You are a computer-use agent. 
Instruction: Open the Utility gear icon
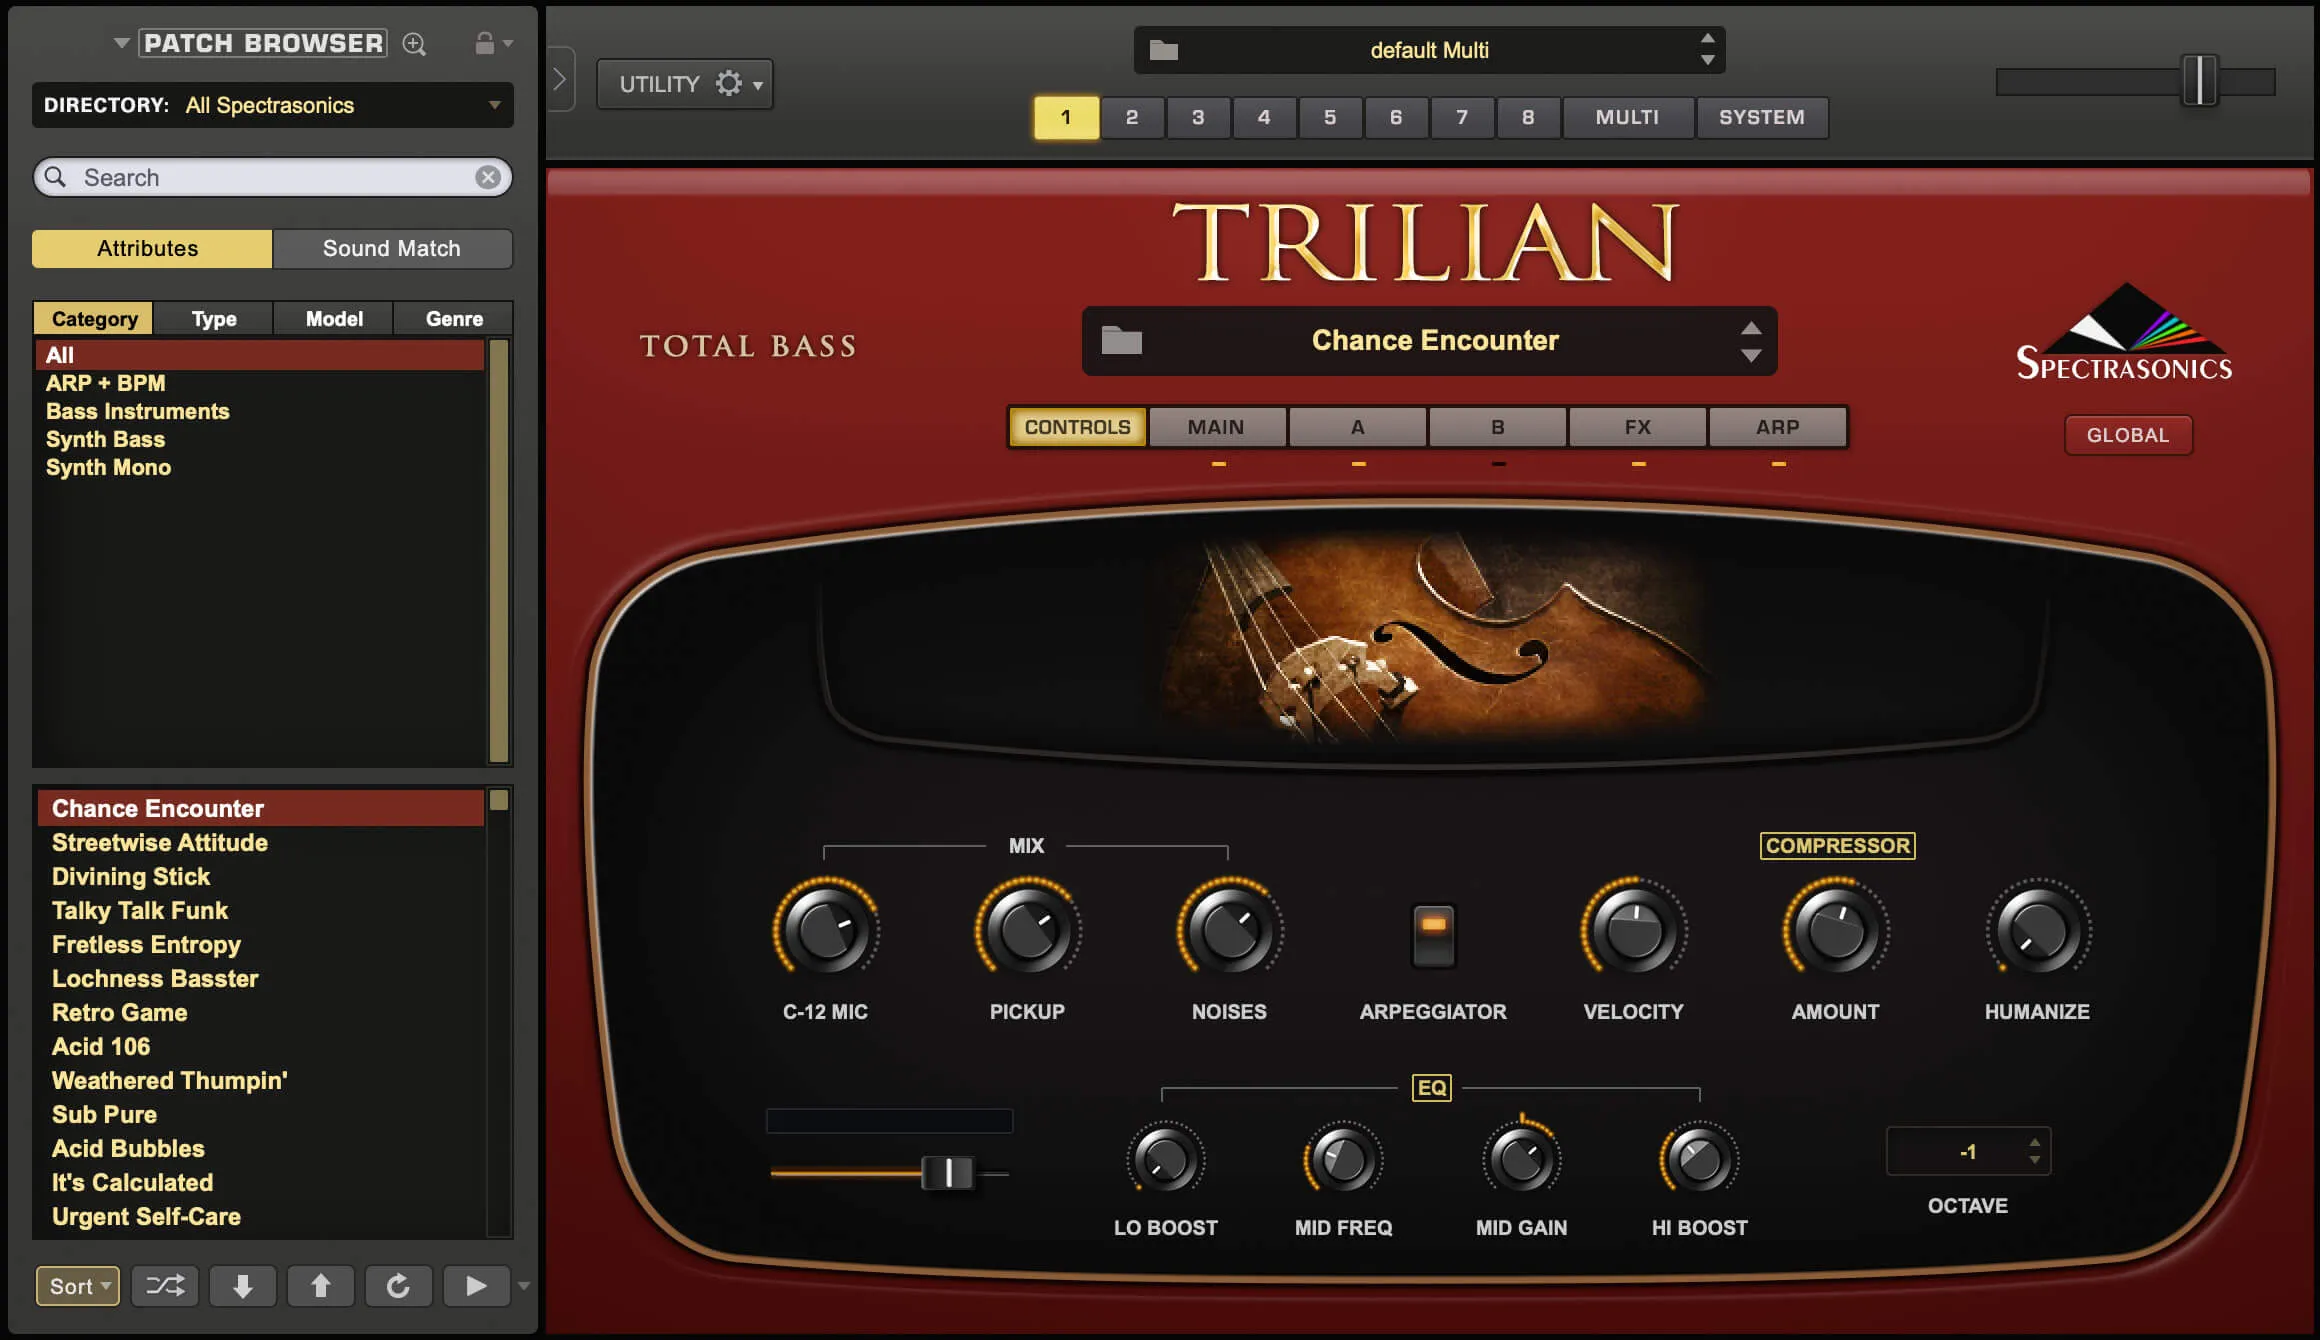[x=729, y=83]
